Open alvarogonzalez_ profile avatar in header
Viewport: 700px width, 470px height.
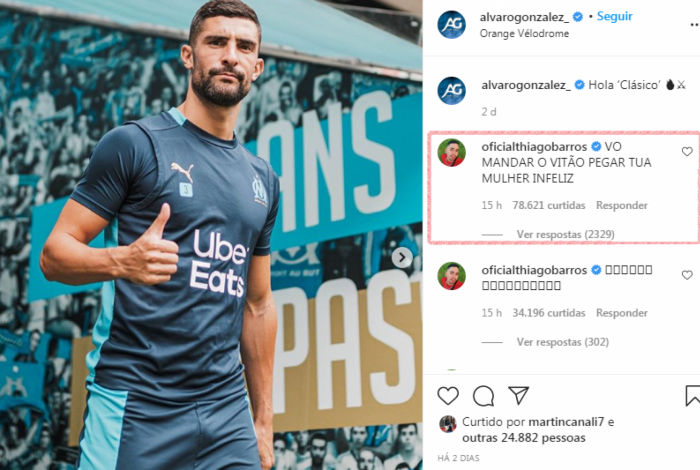(451, 25)
